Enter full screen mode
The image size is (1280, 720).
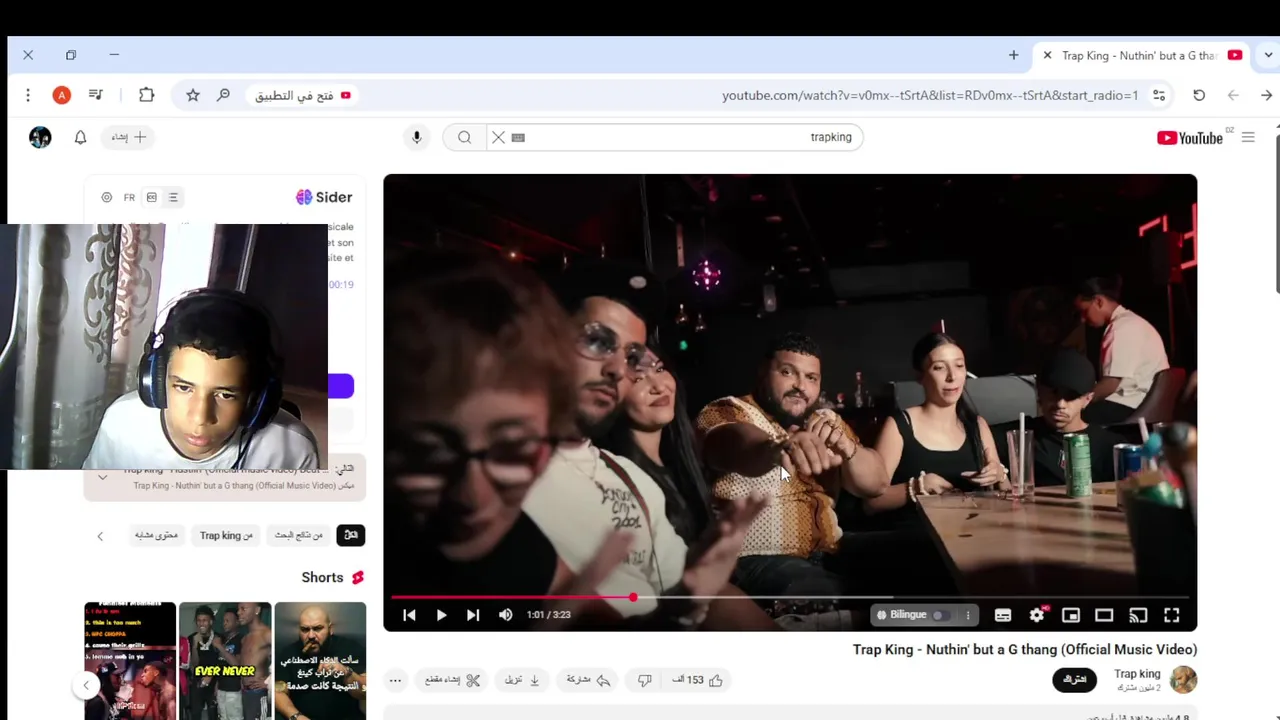point(1172,615)
